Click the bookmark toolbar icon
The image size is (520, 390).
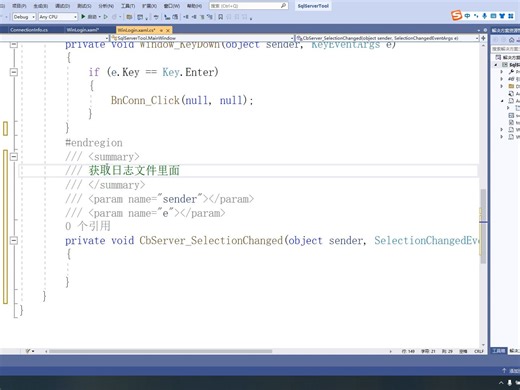click(220, 17)
